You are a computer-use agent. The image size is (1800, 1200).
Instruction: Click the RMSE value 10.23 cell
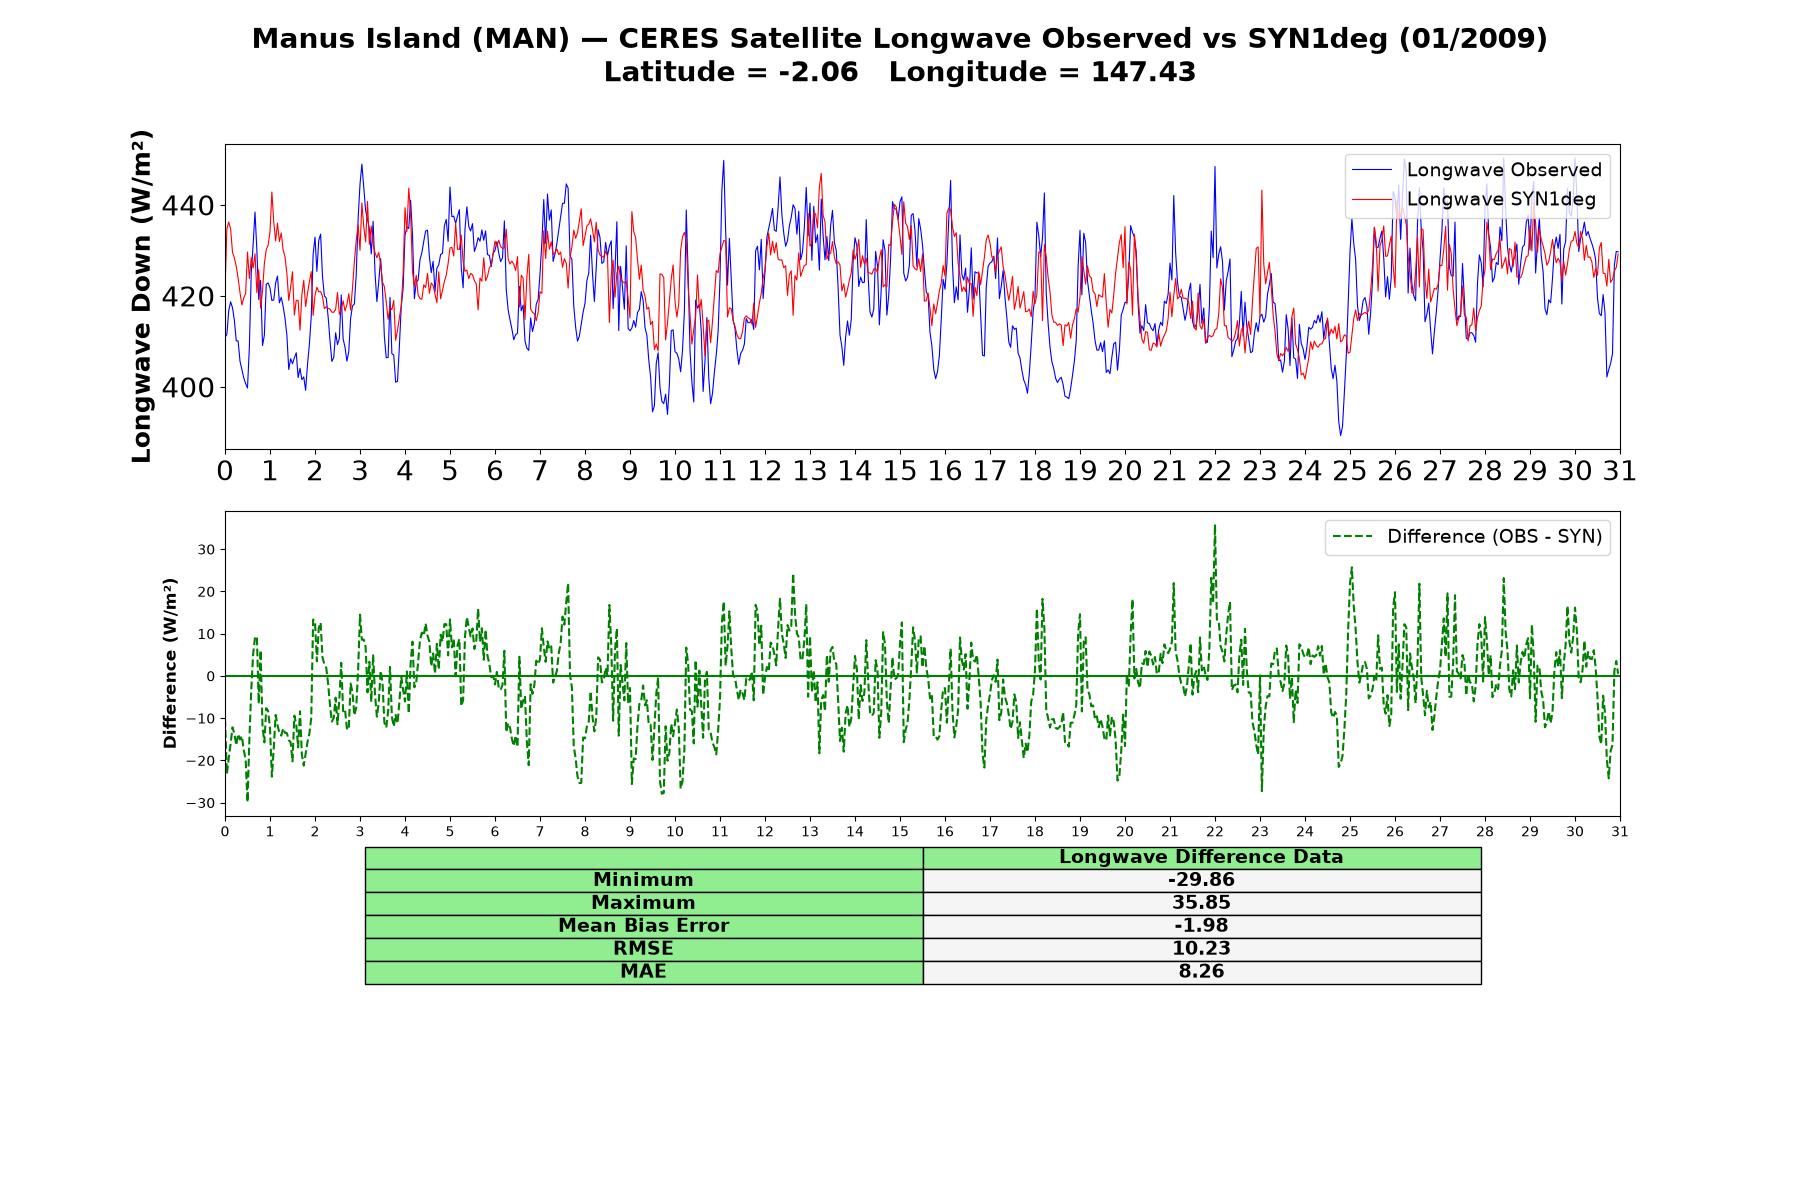point(1201,949)
